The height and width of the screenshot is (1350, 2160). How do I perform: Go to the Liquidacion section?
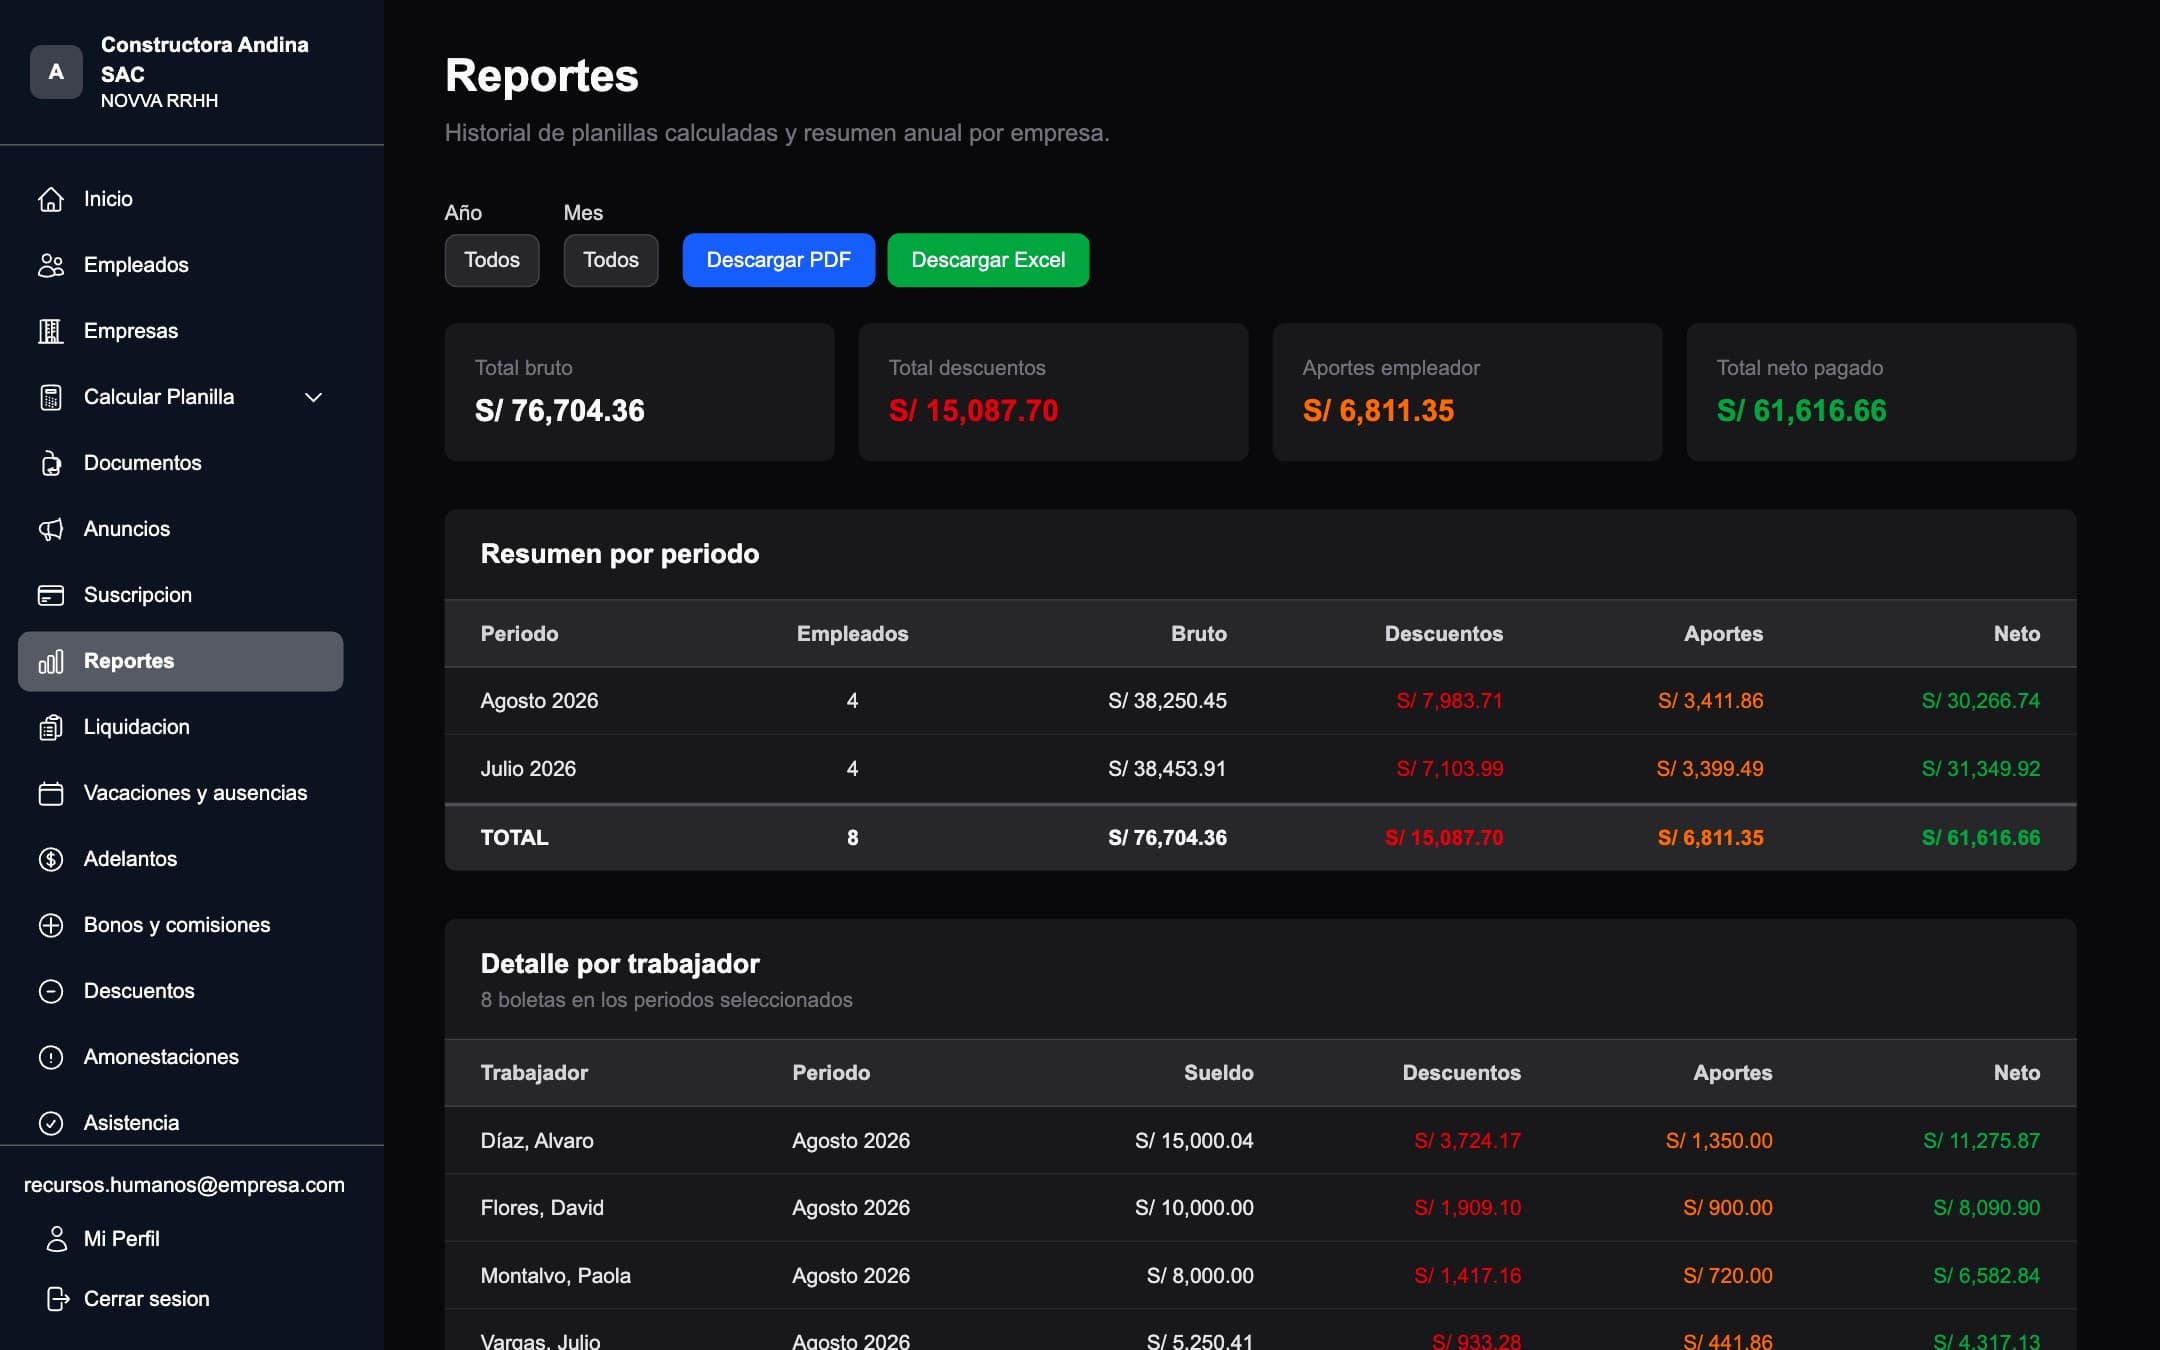[181, 727]
